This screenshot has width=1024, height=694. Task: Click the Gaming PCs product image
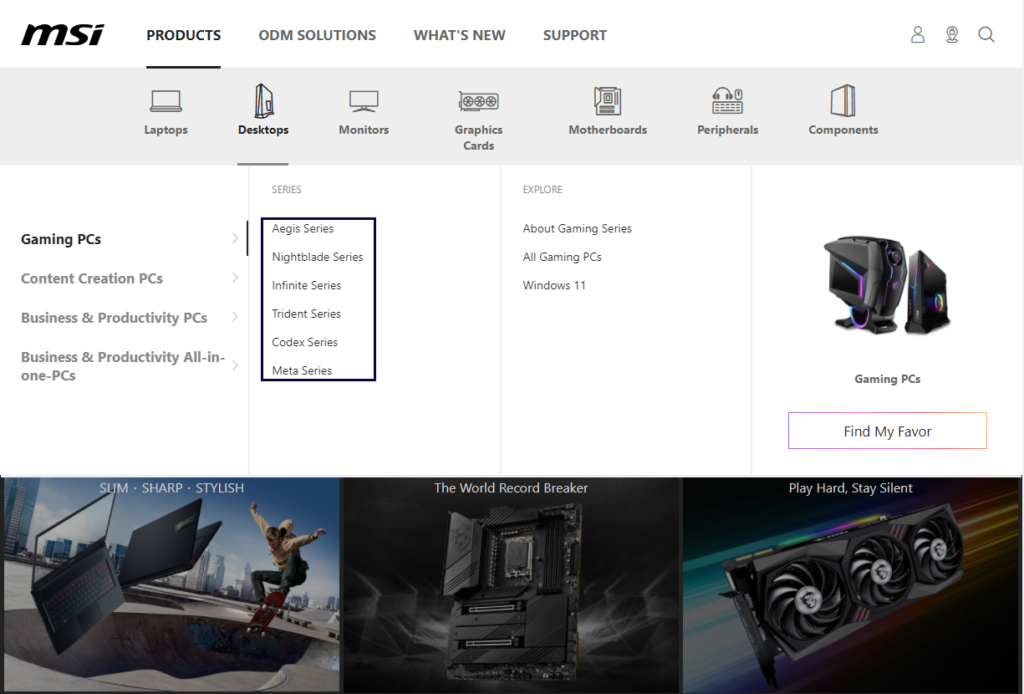click(x=887, y=284)
